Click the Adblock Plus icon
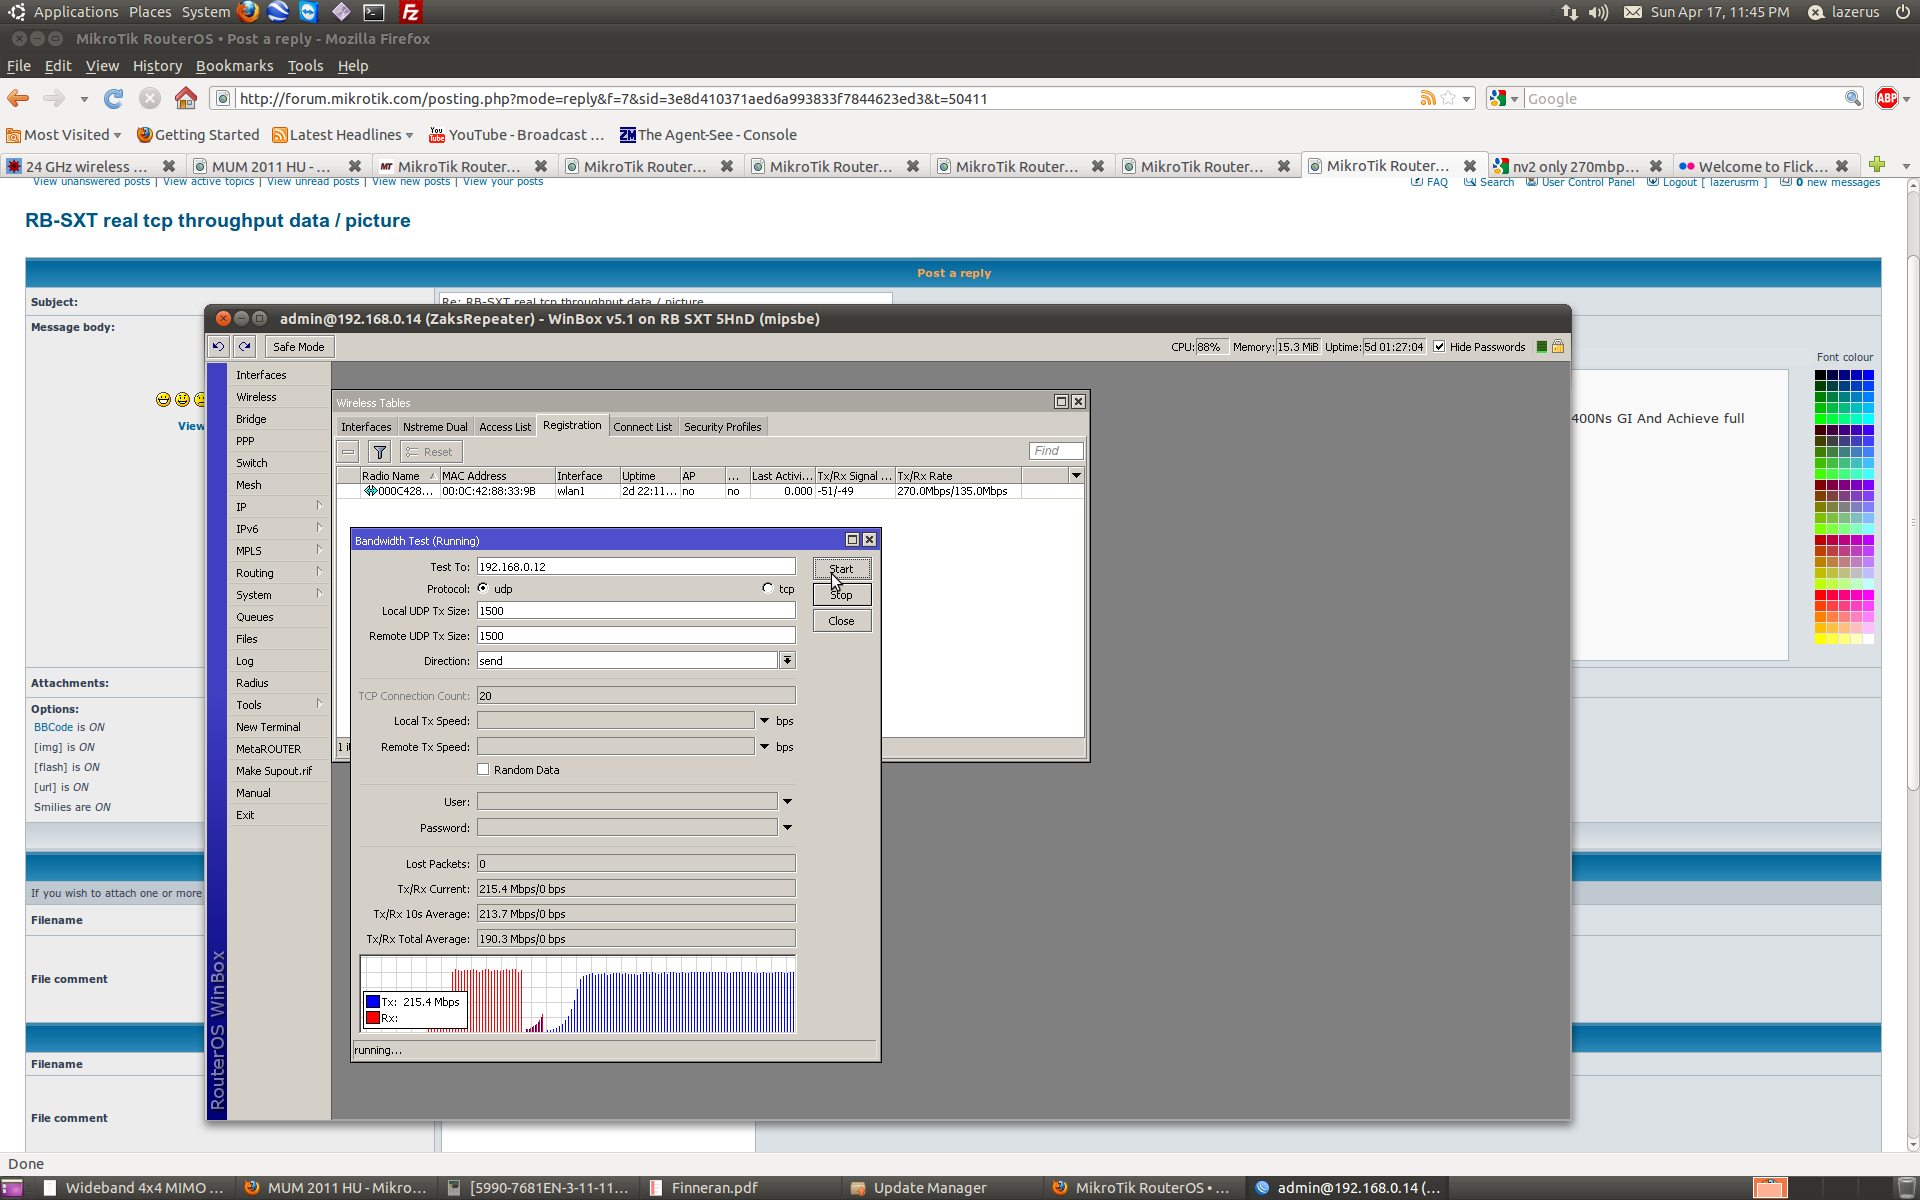Image resolution: width=1920 pixels, height=1200 pixels. coord(1886,98)
